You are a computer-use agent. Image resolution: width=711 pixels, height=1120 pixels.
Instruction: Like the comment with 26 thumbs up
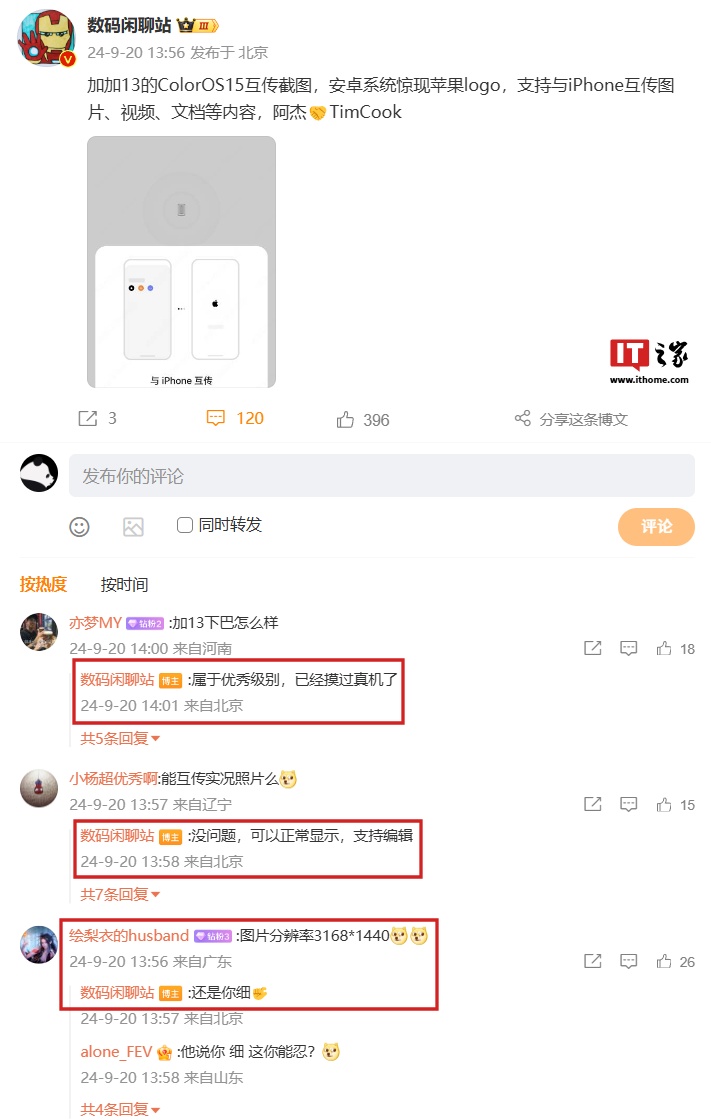(x=664, y=961)
